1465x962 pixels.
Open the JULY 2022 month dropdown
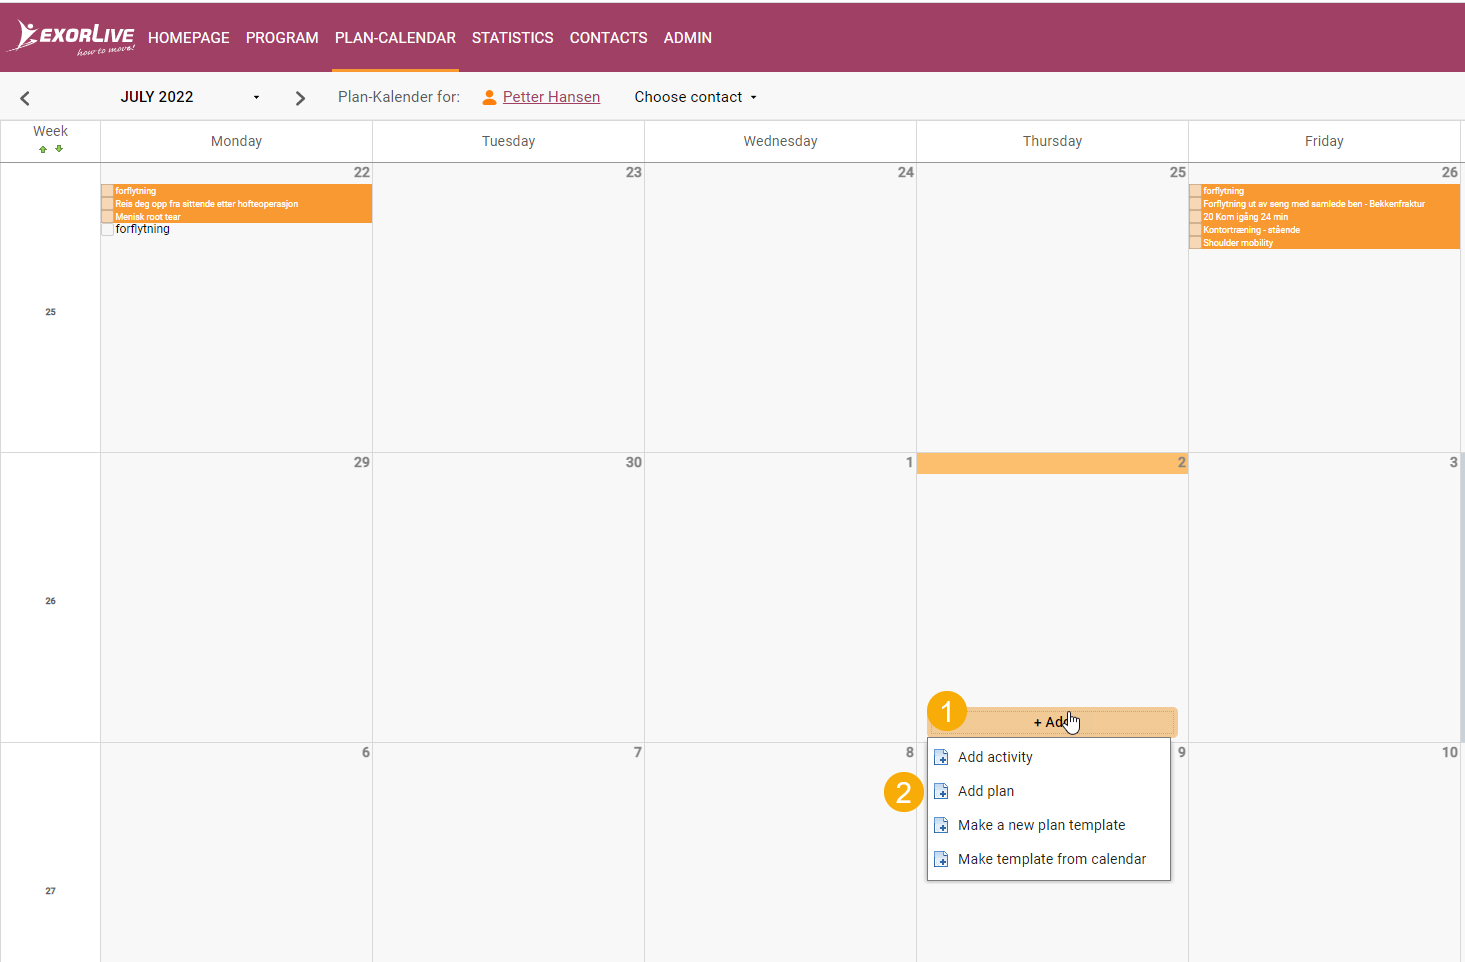click(x=190, y=97)
